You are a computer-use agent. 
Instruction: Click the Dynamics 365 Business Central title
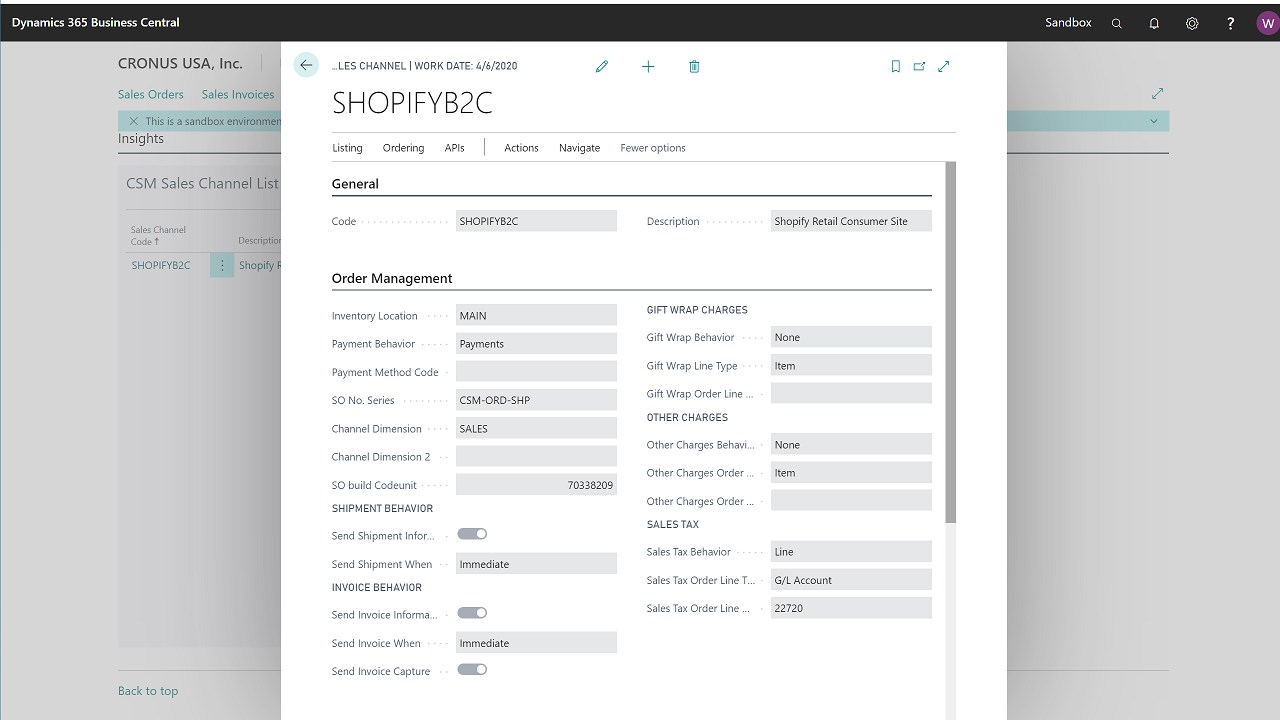tap(96, 22)
